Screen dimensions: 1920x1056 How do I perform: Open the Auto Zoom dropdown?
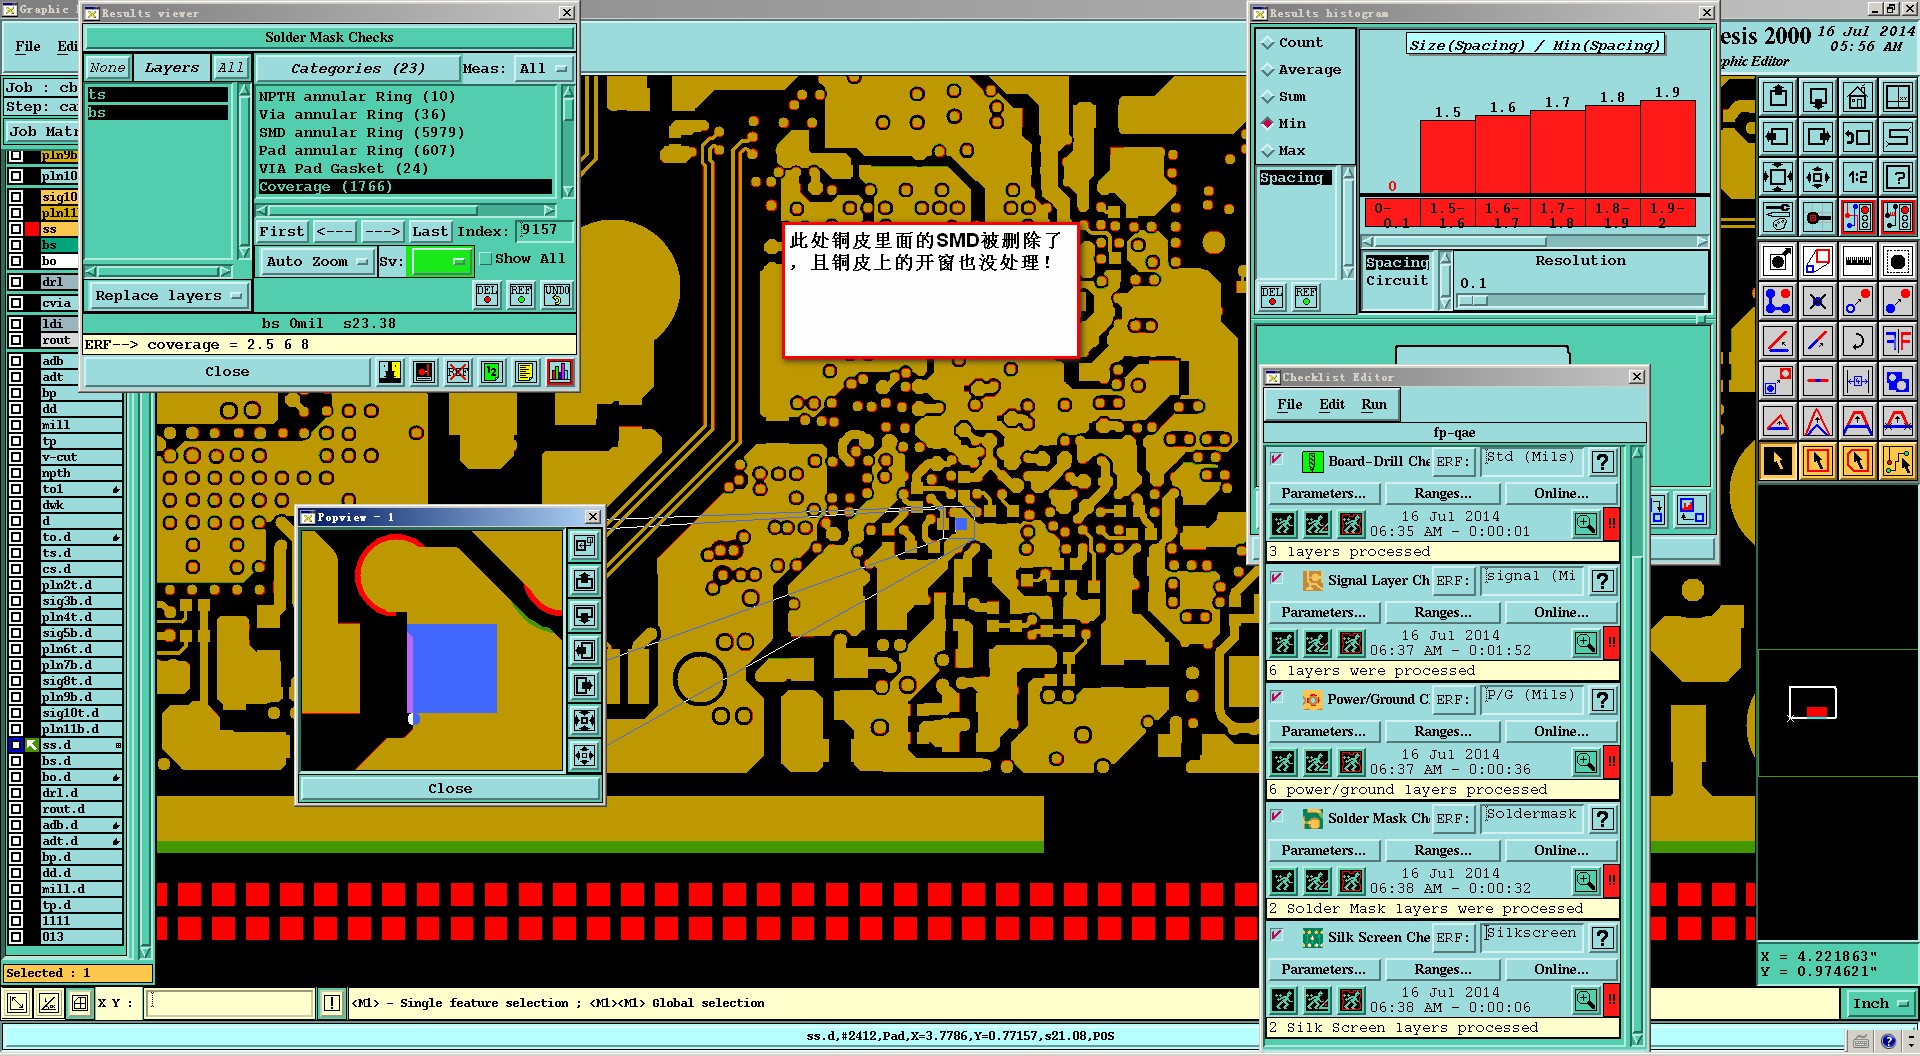(x=316, y=262)
